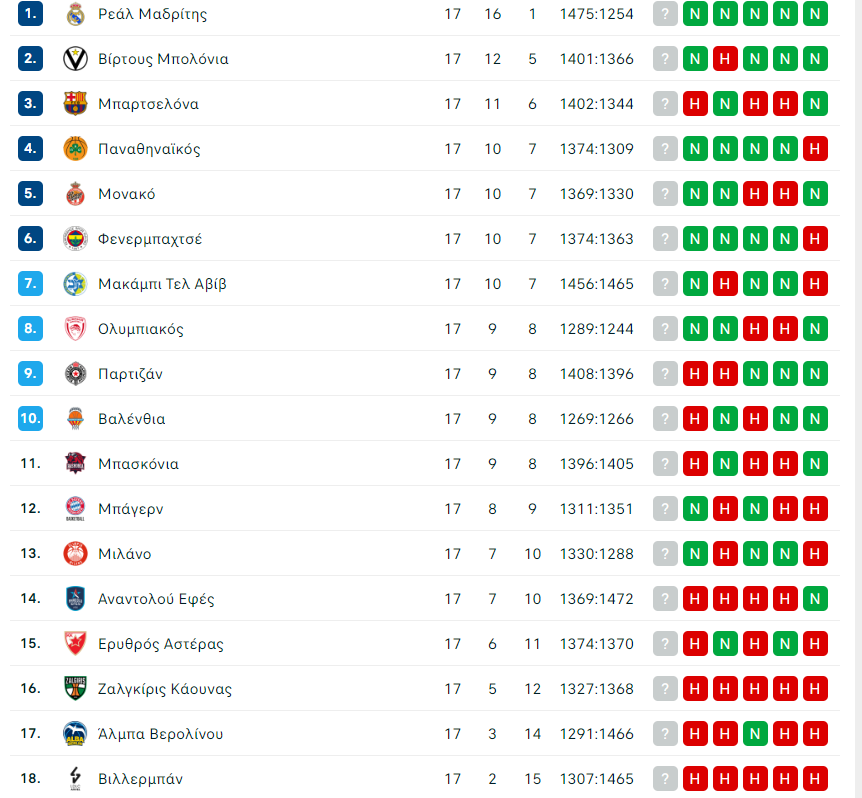Image resolution: width=862 pixels, height=798 pixels.
Task: Click the Partizan club logo
Action: coord(75,374)
